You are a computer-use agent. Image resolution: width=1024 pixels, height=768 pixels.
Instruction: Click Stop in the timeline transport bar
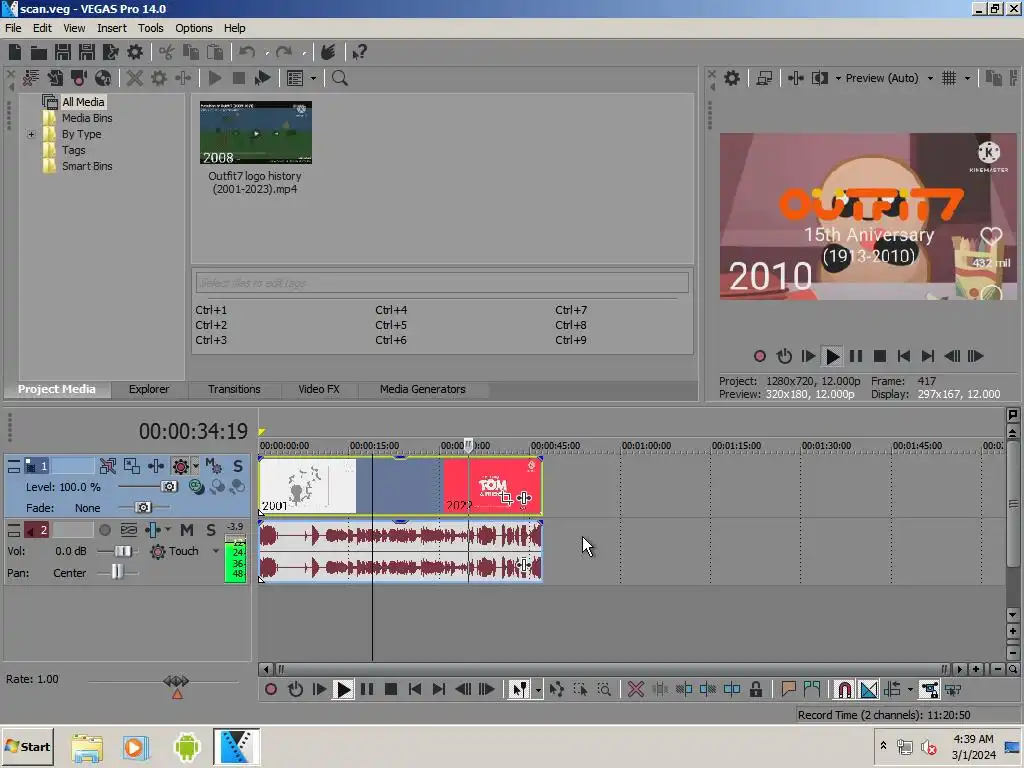click(x=391, y=690)
